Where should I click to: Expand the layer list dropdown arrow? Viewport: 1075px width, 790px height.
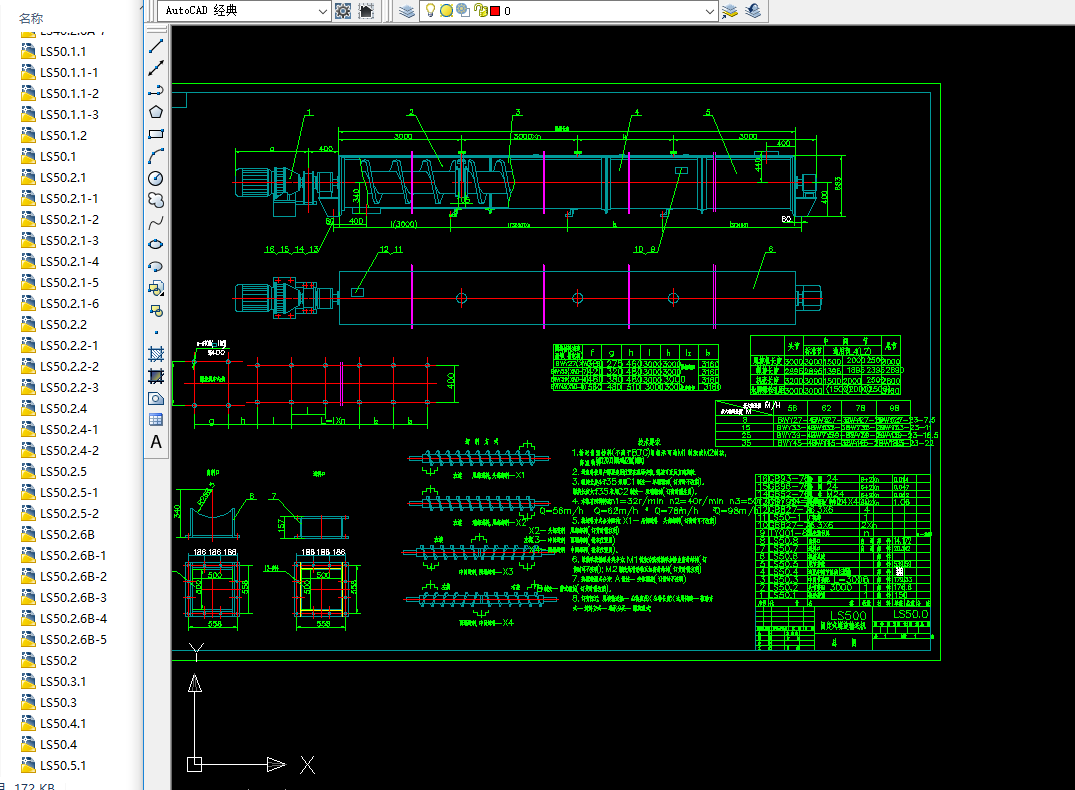tap(710, 10)
